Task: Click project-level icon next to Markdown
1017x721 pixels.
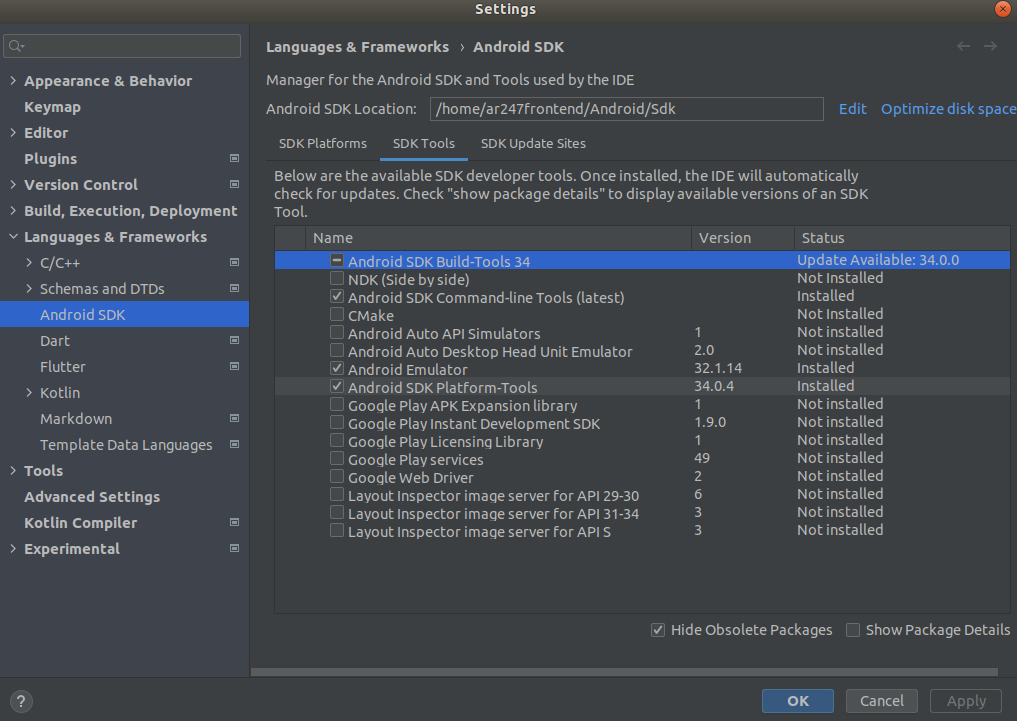Action: point(235,418)
